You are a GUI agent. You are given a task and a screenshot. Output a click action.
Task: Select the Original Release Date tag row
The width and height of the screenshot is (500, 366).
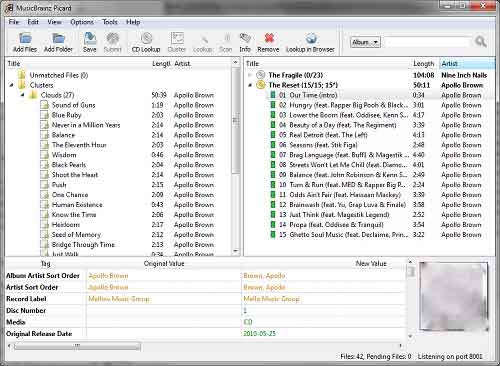pyautogui.click(x=205, y=334)
